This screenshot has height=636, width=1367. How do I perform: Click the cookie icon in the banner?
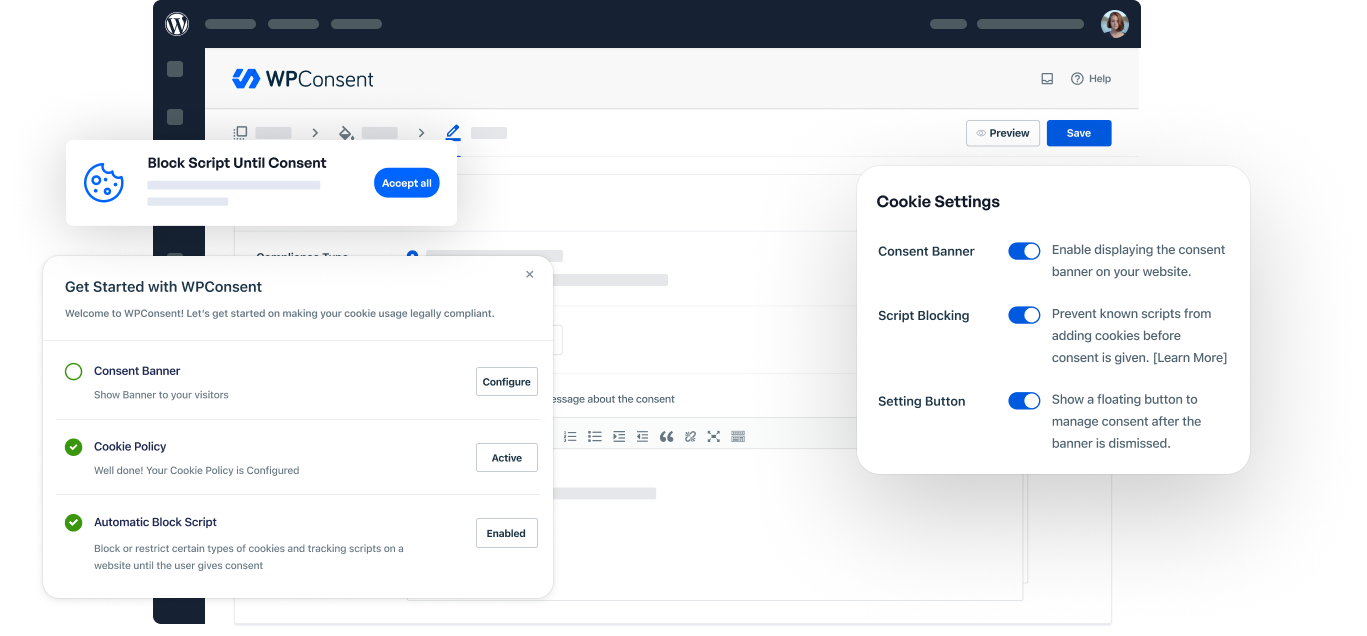pos(104,183)
